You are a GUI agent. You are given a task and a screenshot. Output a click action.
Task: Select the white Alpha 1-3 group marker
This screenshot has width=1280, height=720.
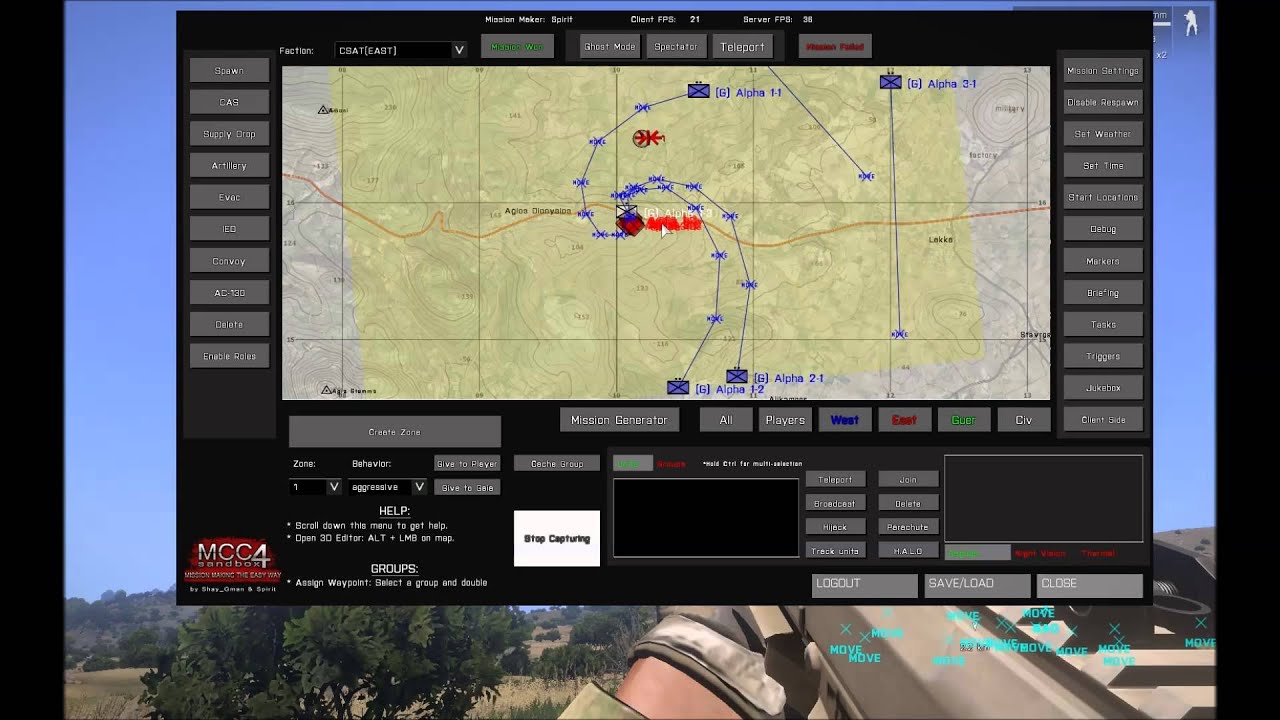627,213
